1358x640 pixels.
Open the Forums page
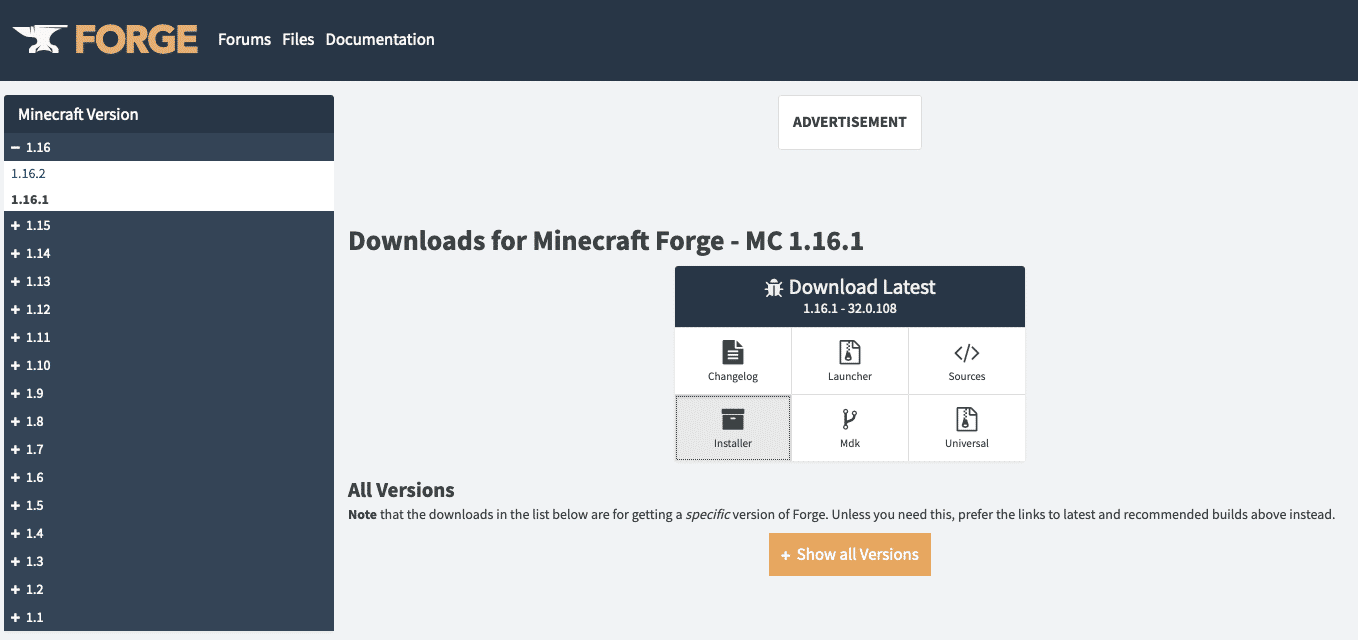[x=244, y=39]
